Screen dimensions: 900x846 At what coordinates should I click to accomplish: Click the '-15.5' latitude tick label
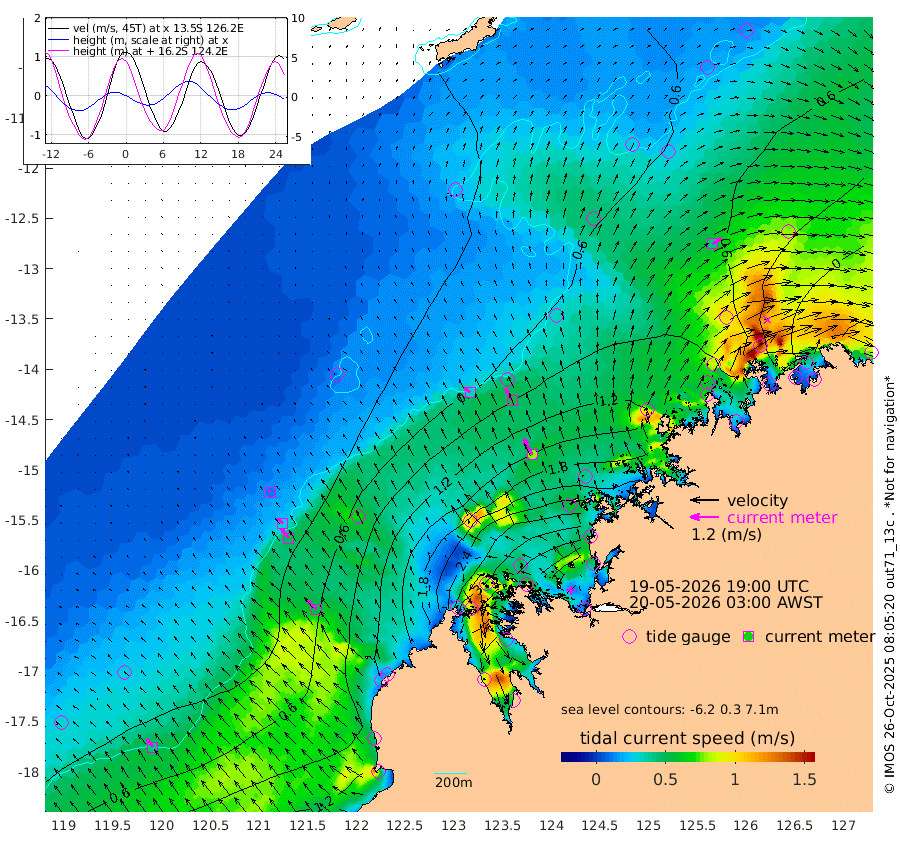click(21, 521)
